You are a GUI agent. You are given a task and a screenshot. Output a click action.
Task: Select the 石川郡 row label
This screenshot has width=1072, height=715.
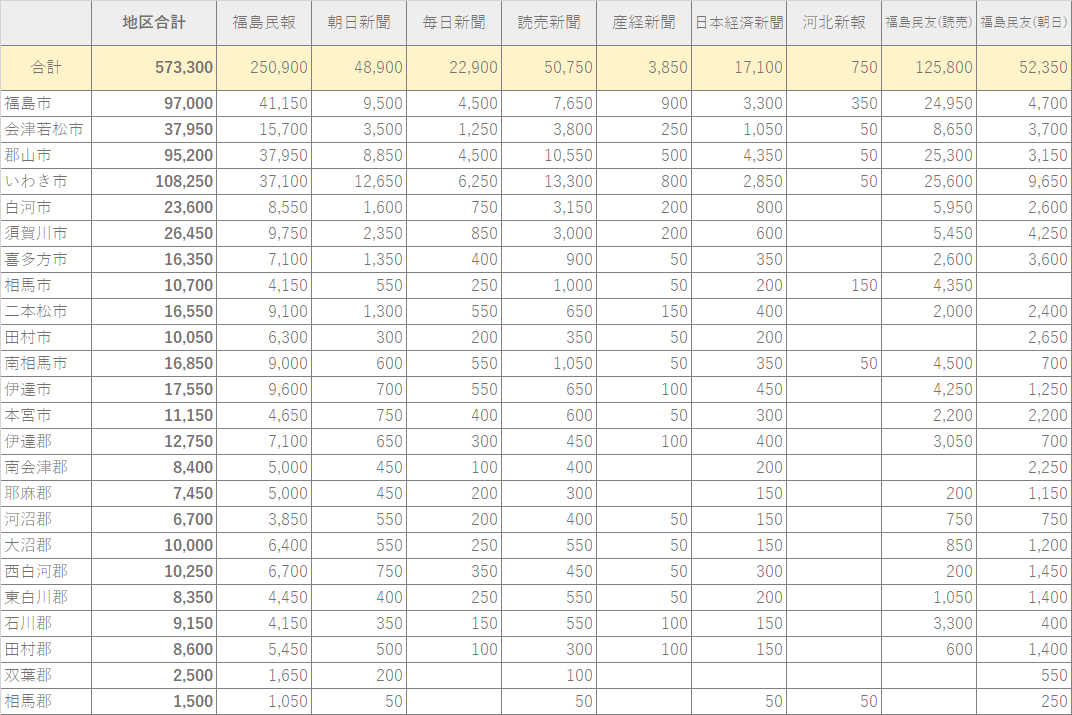[46, 623]
